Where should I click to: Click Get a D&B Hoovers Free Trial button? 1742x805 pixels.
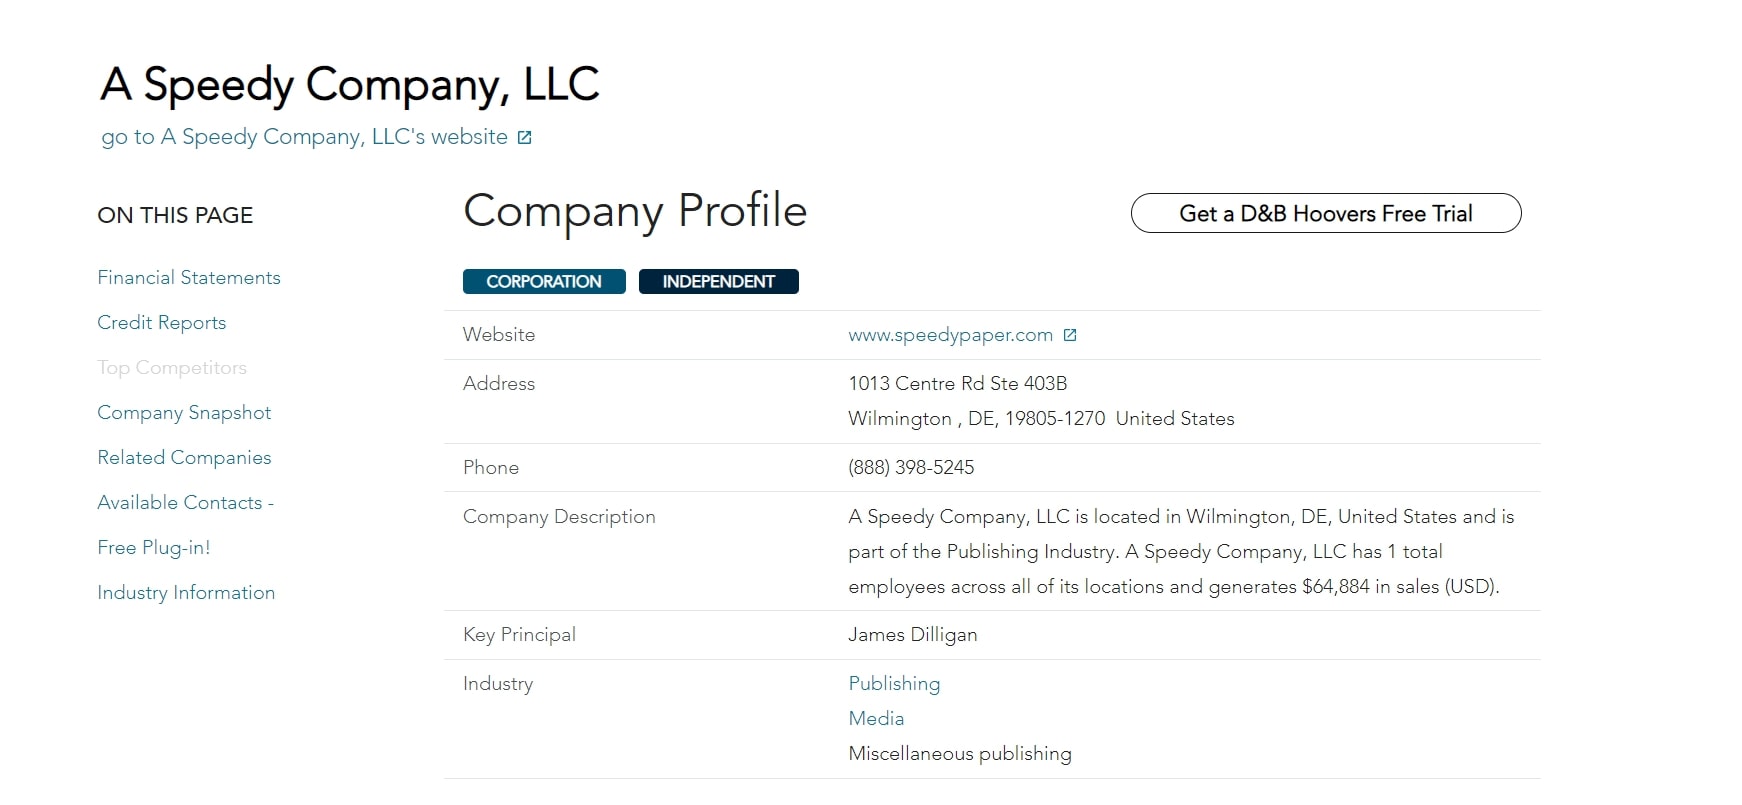tap(1326, 213)
